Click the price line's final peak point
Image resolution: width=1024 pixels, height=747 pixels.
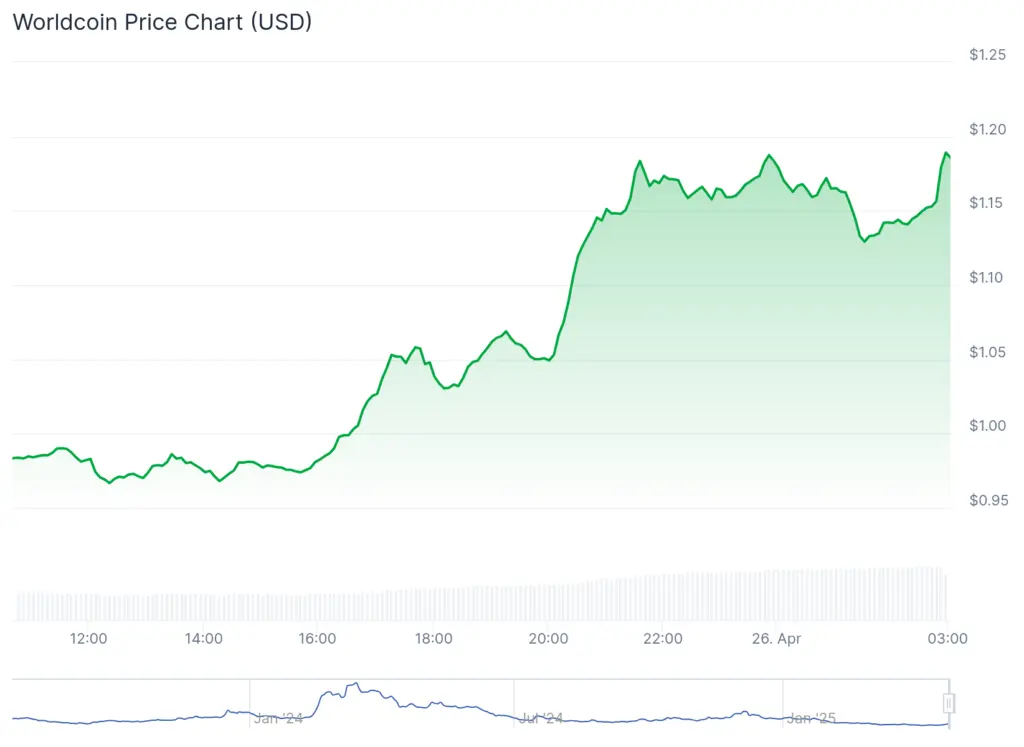(945, 153)
